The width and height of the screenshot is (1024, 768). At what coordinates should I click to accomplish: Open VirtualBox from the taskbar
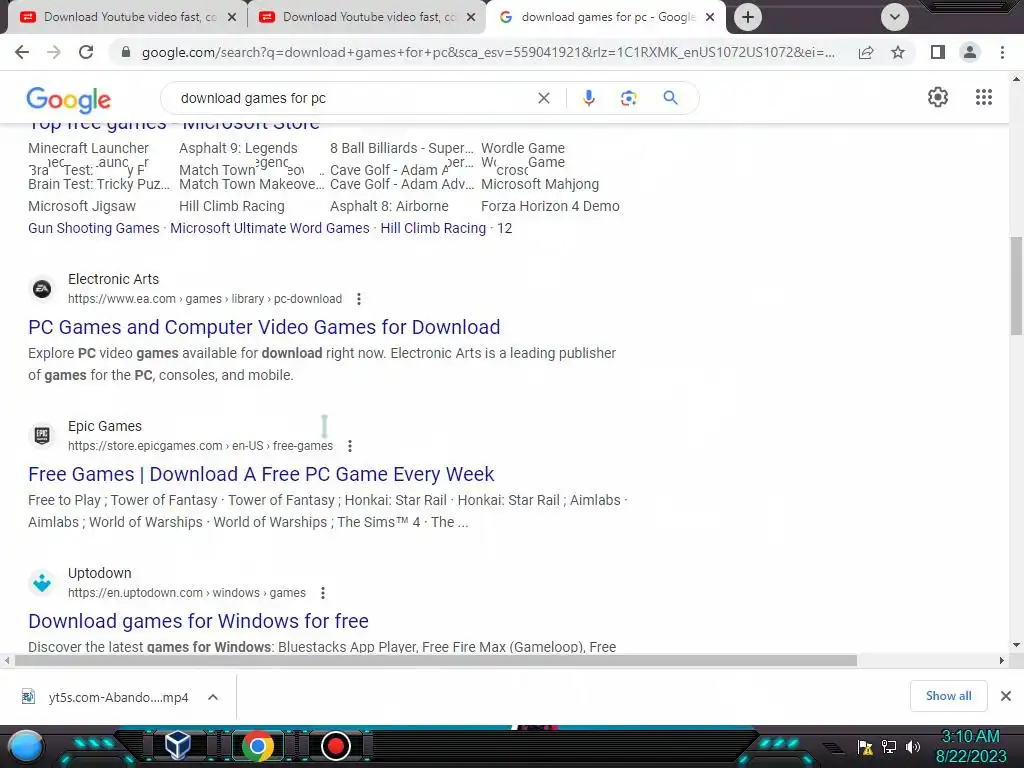(x=177, y=746)
